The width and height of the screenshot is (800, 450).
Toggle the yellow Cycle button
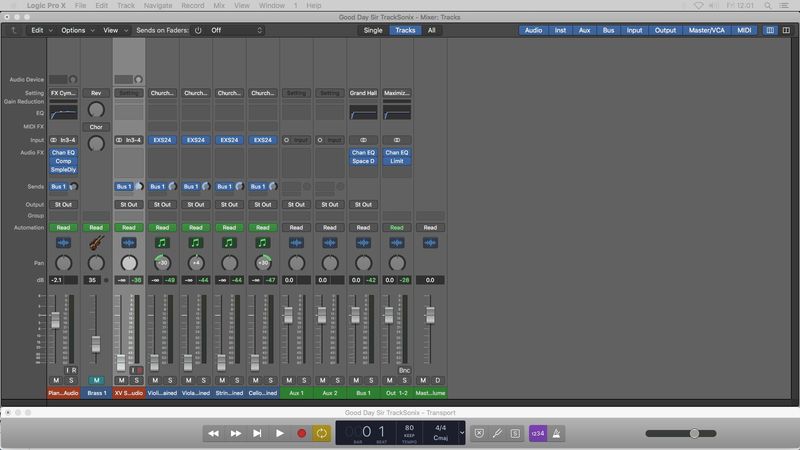pos(321,433)
